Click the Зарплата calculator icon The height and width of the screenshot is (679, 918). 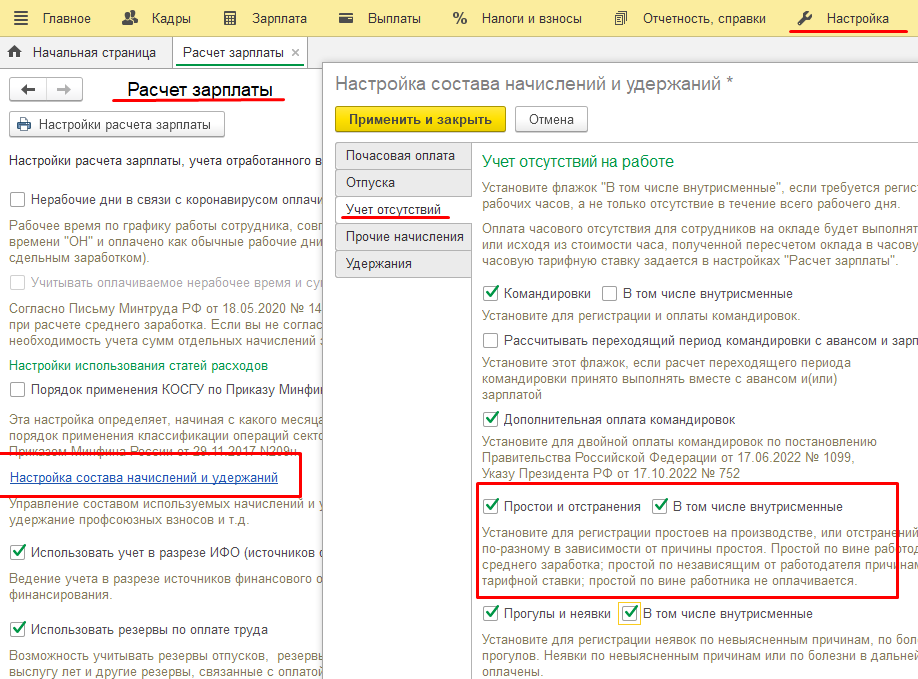(230, 19)
